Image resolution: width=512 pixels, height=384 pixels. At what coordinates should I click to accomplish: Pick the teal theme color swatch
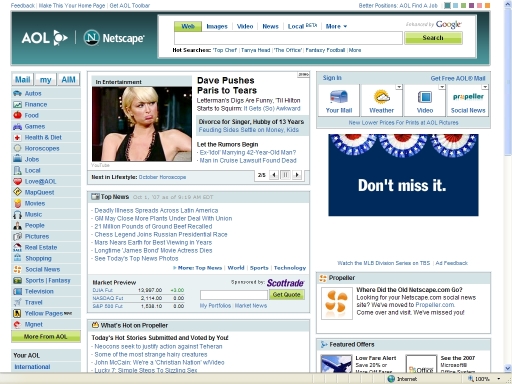pyautogui.click(x=448, y=6)
